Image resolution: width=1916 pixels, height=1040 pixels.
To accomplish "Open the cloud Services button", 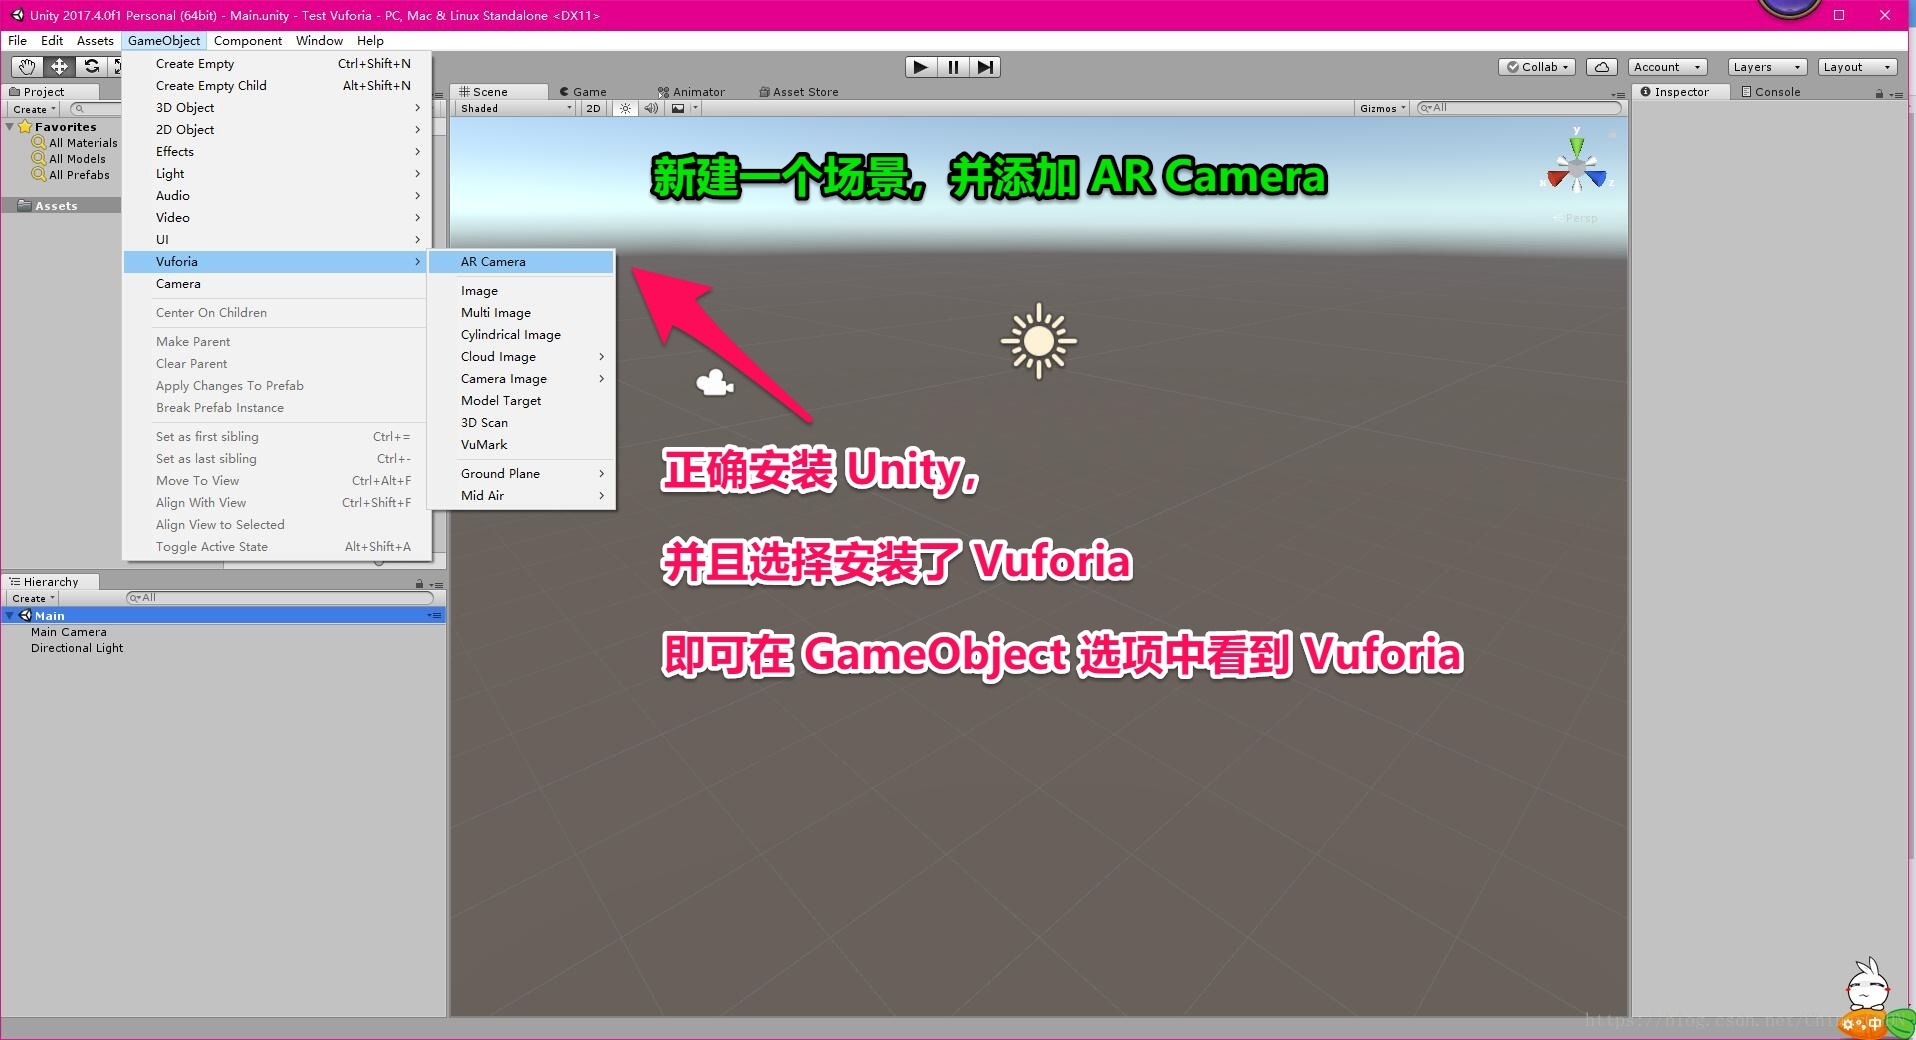I will [1602, 67].
